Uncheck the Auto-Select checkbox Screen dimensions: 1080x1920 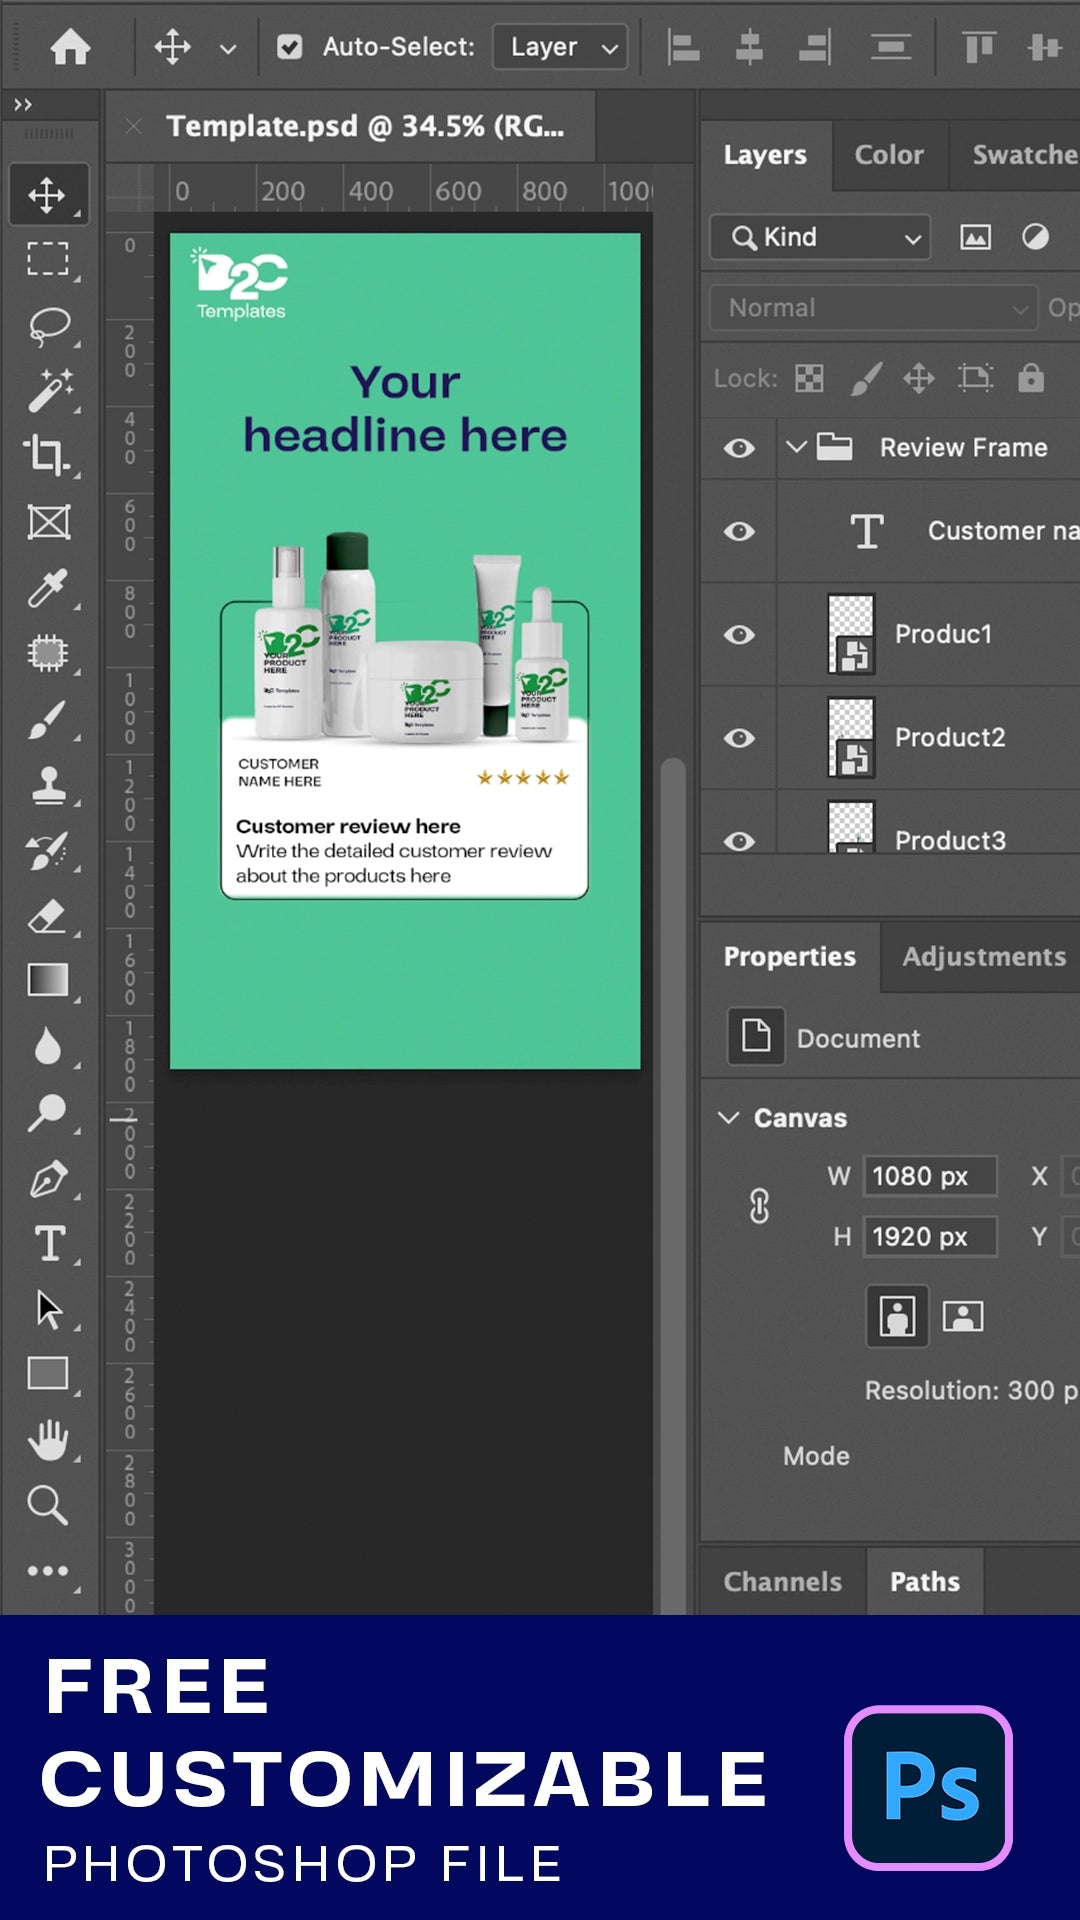(x=290, y=47)
